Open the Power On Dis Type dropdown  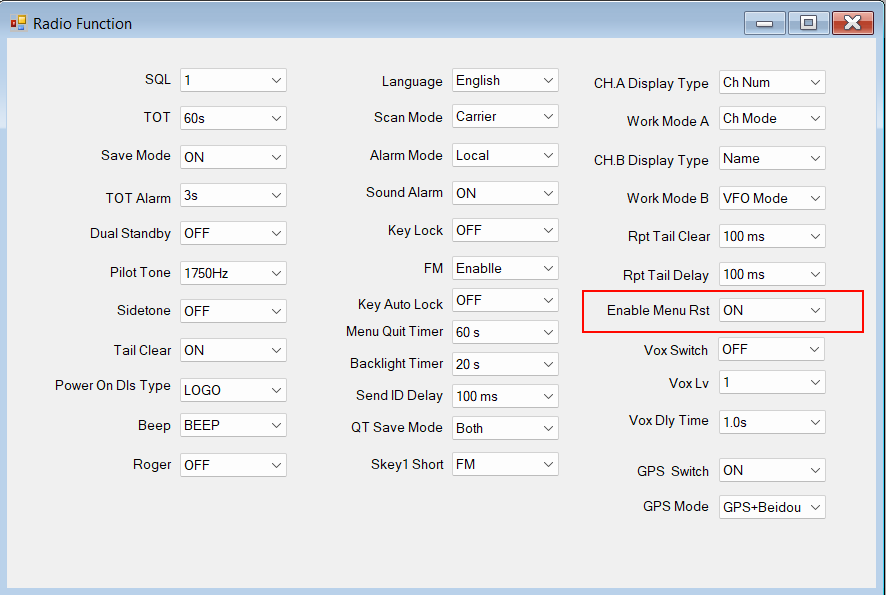(x=233, y=390)
